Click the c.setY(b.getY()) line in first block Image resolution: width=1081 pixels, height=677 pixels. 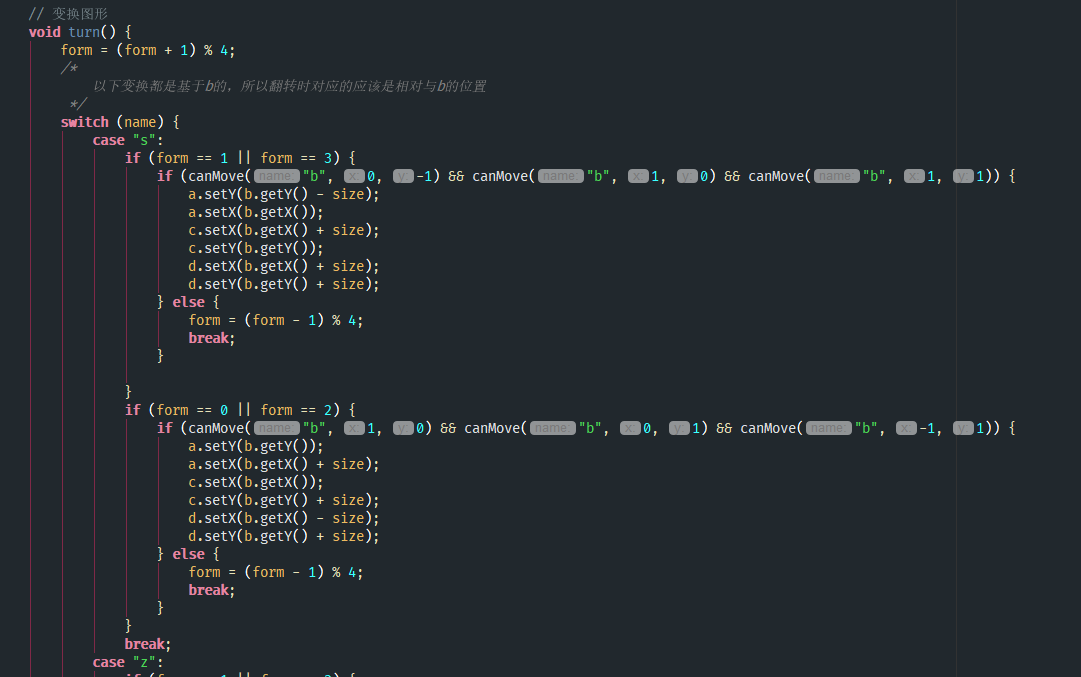pyautogui.click(x=256, y=248)
